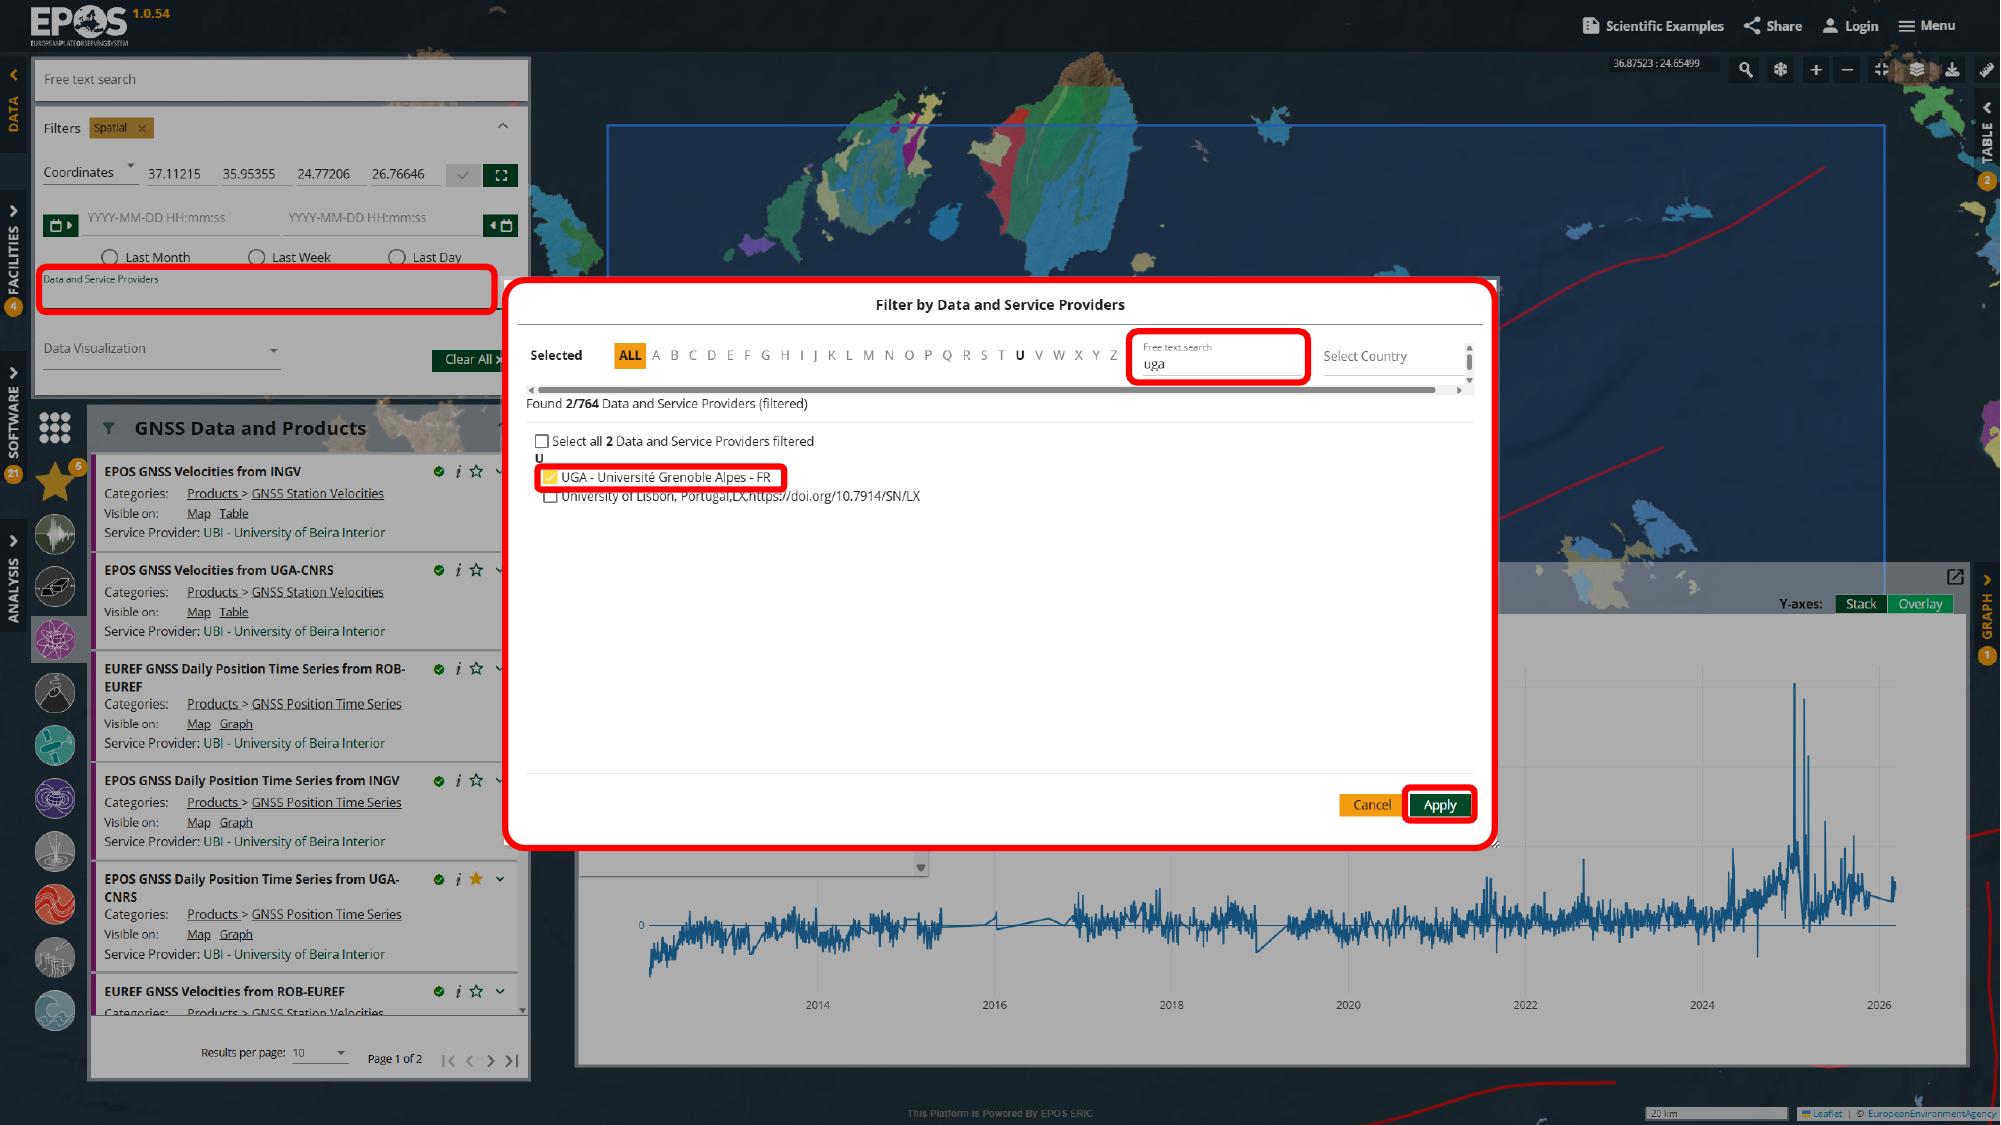Collapse EPOS GNSS Velocities from INGV entry
2001x1125 pixels.
coord(499,471)
